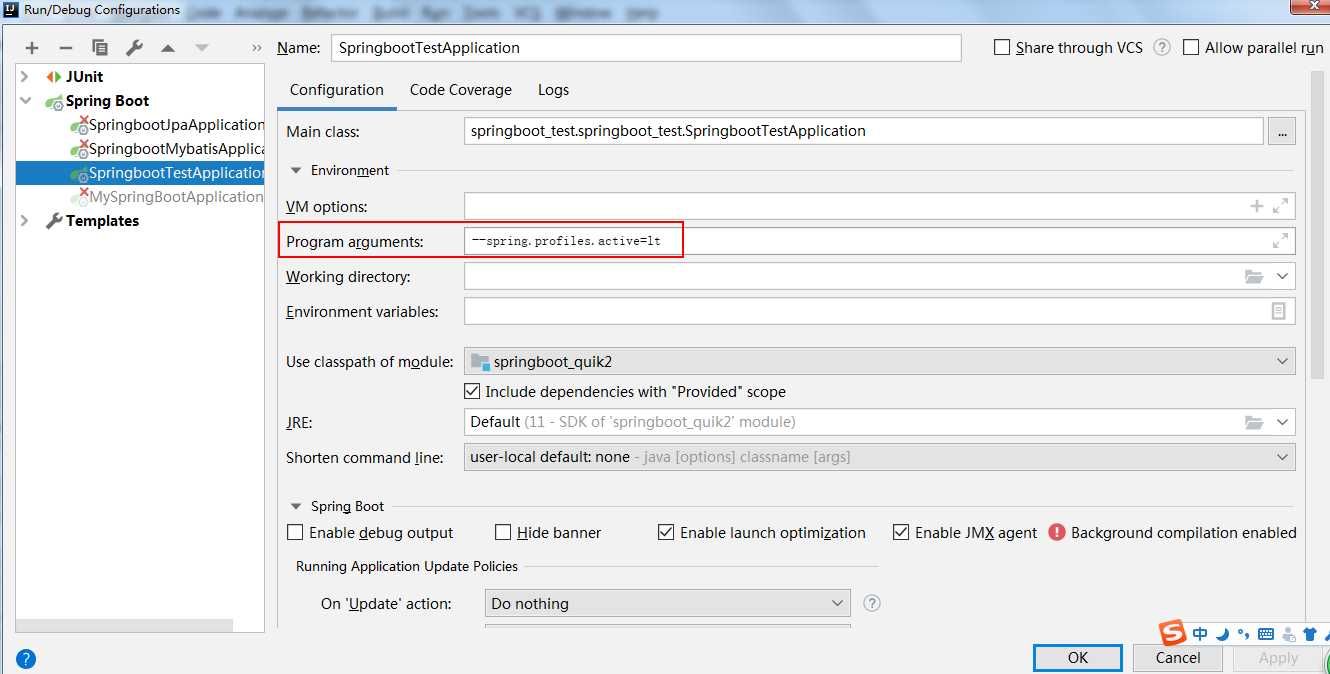Click the Main class input field
Image resolution: width=1330 pixels, height=674 pixels.
click(x=864, y=131)
